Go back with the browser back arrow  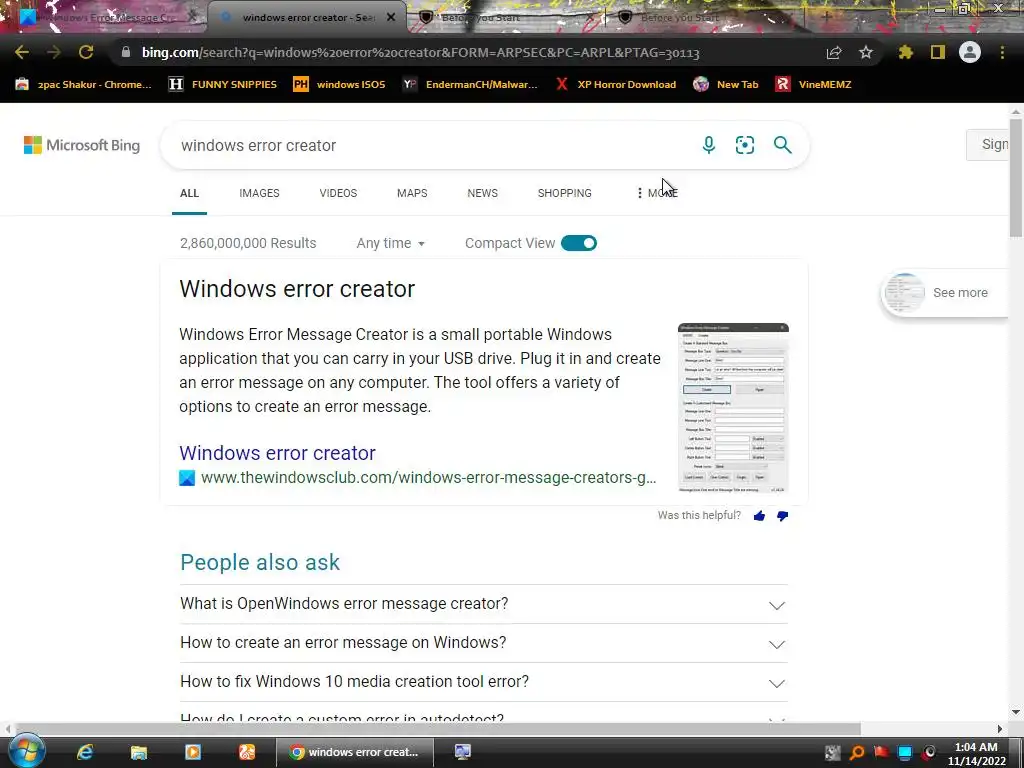[x=22, y=52]
